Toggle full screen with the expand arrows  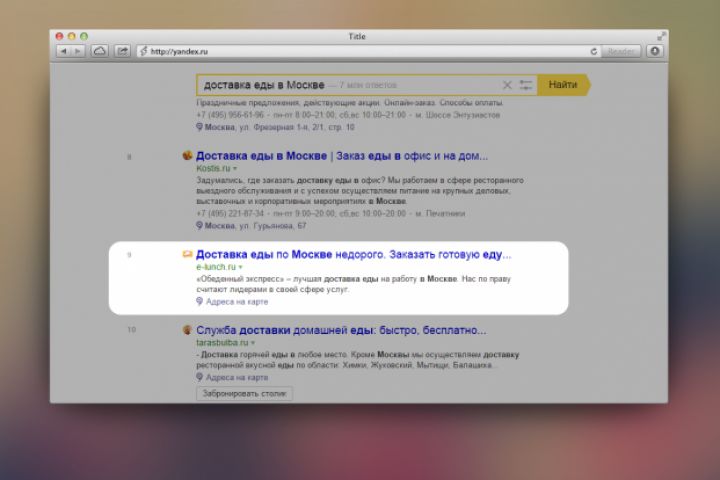point(661,36)
